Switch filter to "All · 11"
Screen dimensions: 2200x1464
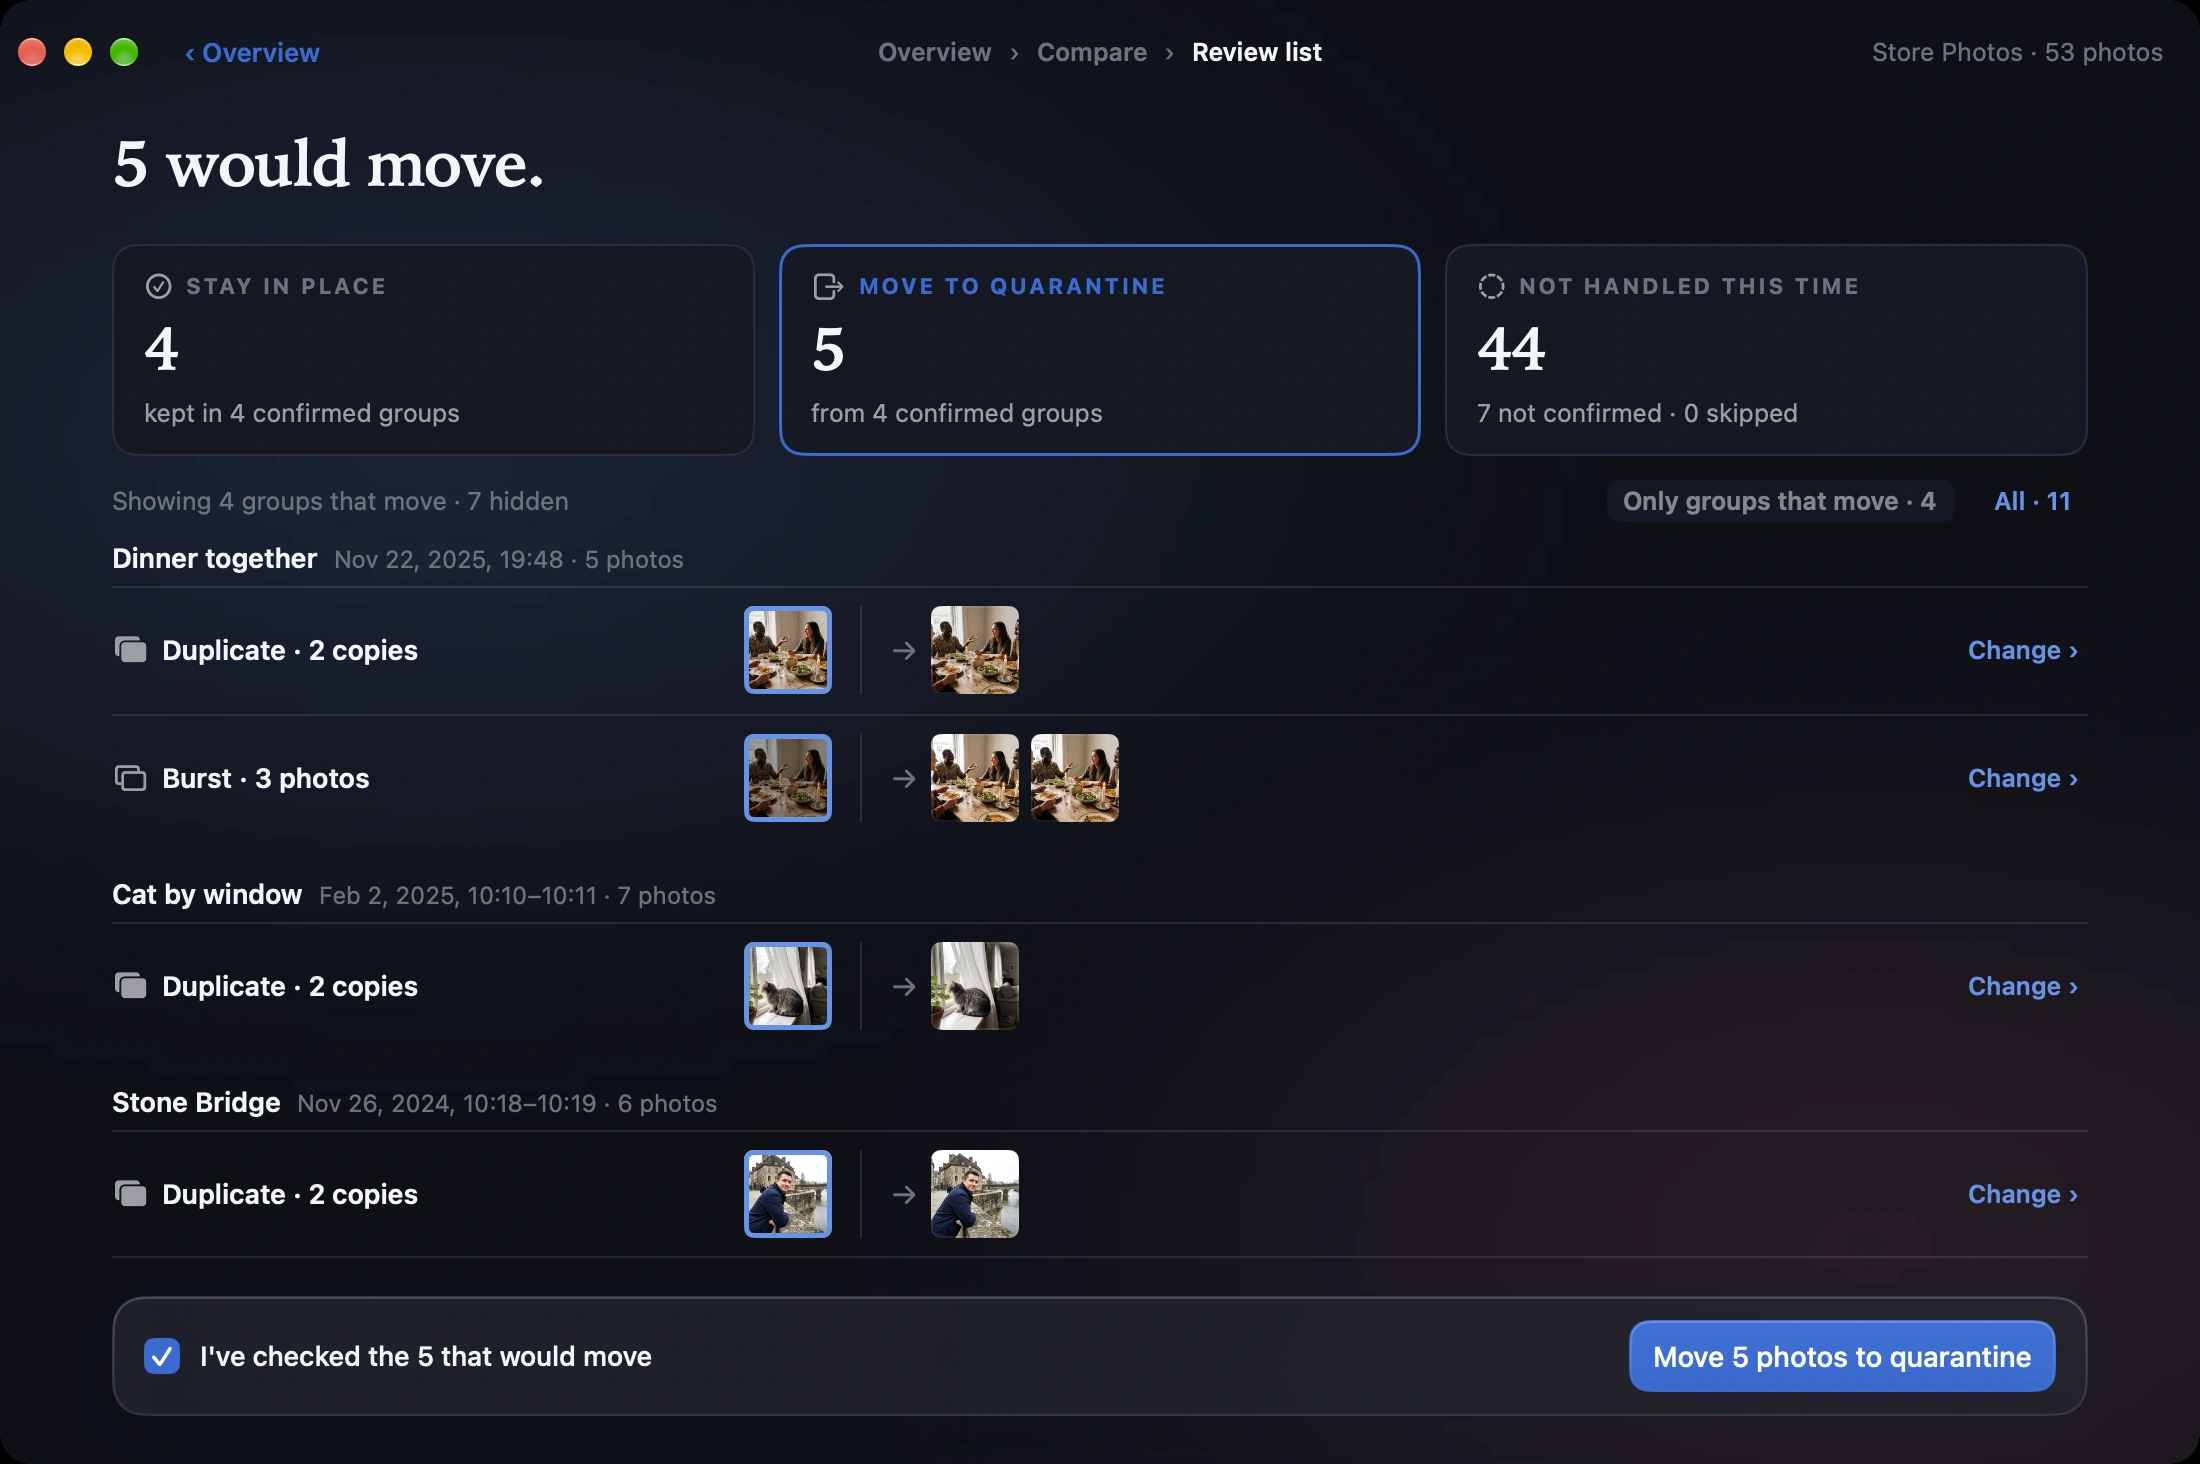[2032, 501]
